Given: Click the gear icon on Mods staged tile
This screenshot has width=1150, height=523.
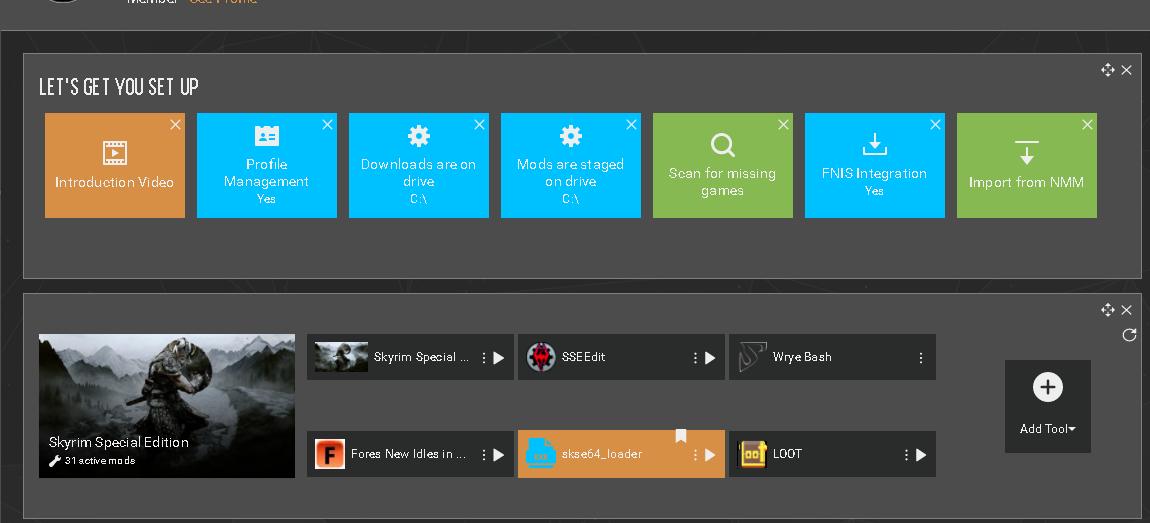Looking at the screenshot, I should [571, 136].
